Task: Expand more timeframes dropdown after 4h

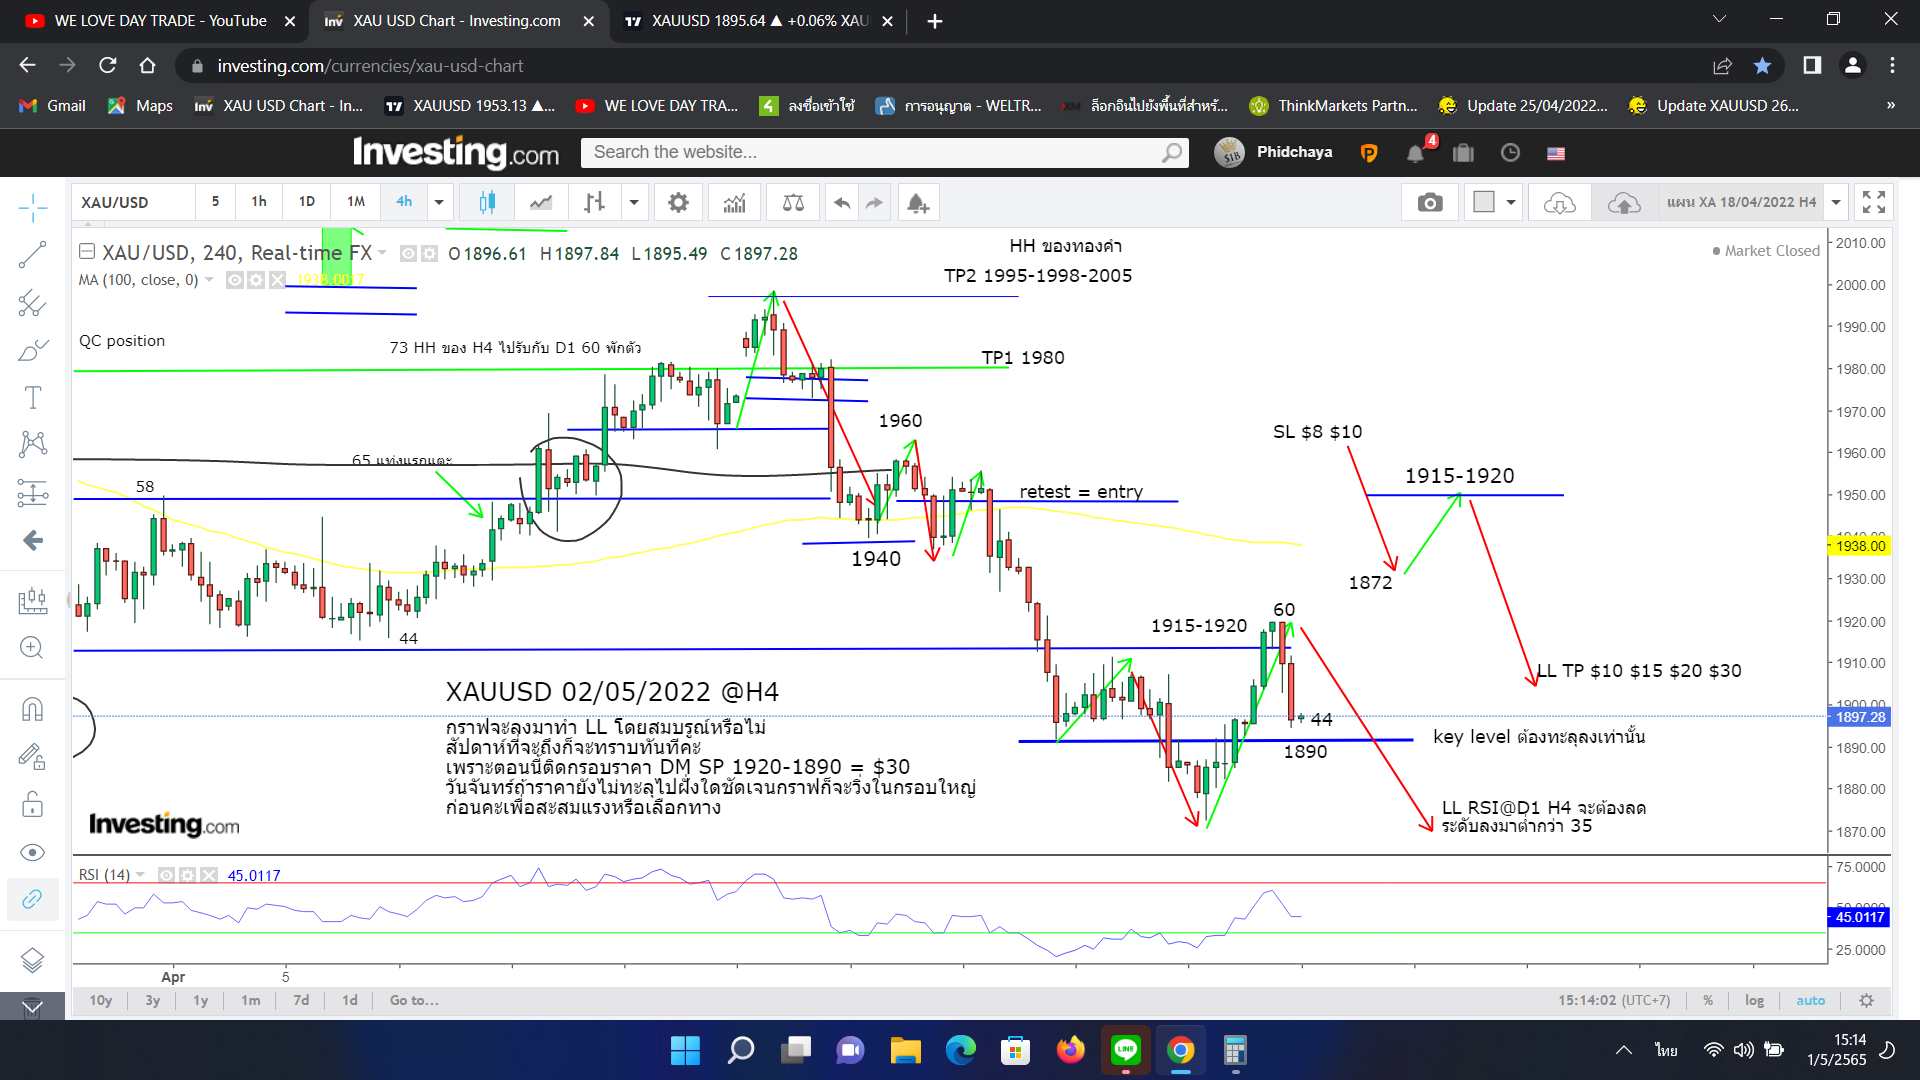Action: coord(439,202)
